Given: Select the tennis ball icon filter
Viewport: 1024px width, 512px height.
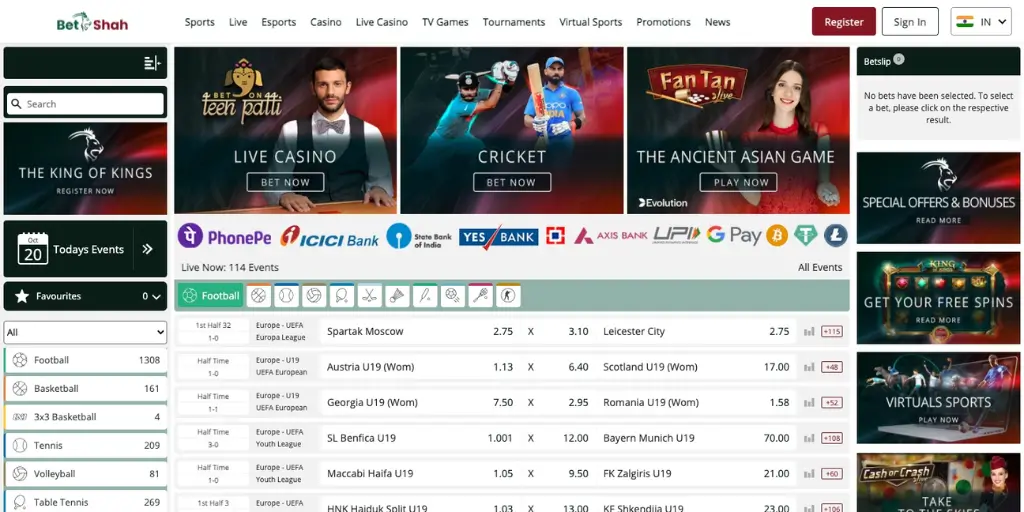Looking at the screenshot, I should click(x=286, y=296).
